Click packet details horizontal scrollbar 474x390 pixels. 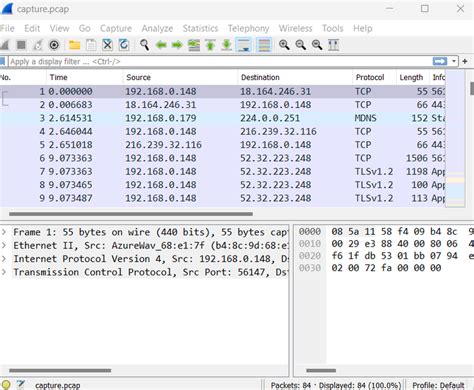point(60,370)
